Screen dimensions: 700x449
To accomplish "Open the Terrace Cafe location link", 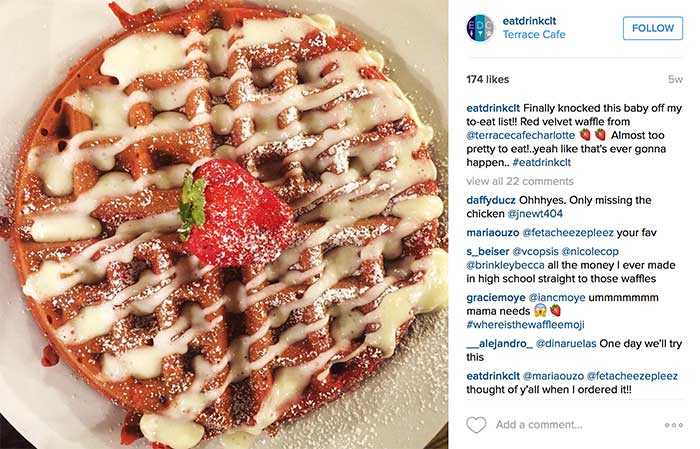I will pos(534,34).
